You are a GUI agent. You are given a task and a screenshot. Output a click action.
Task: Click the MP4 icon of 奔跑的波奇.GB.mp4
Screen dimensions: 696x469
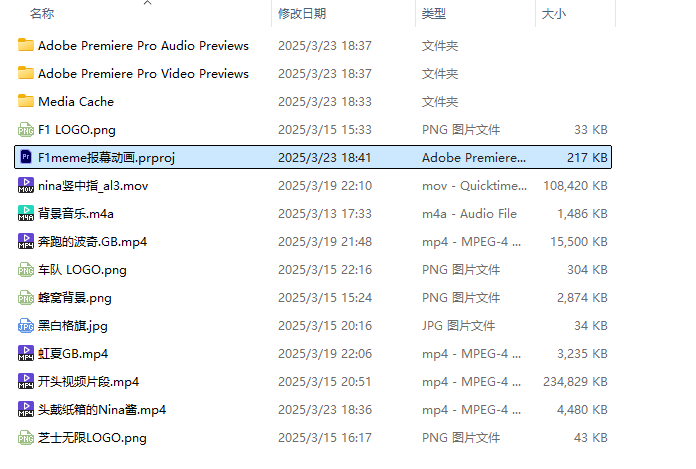pos(26,241)
